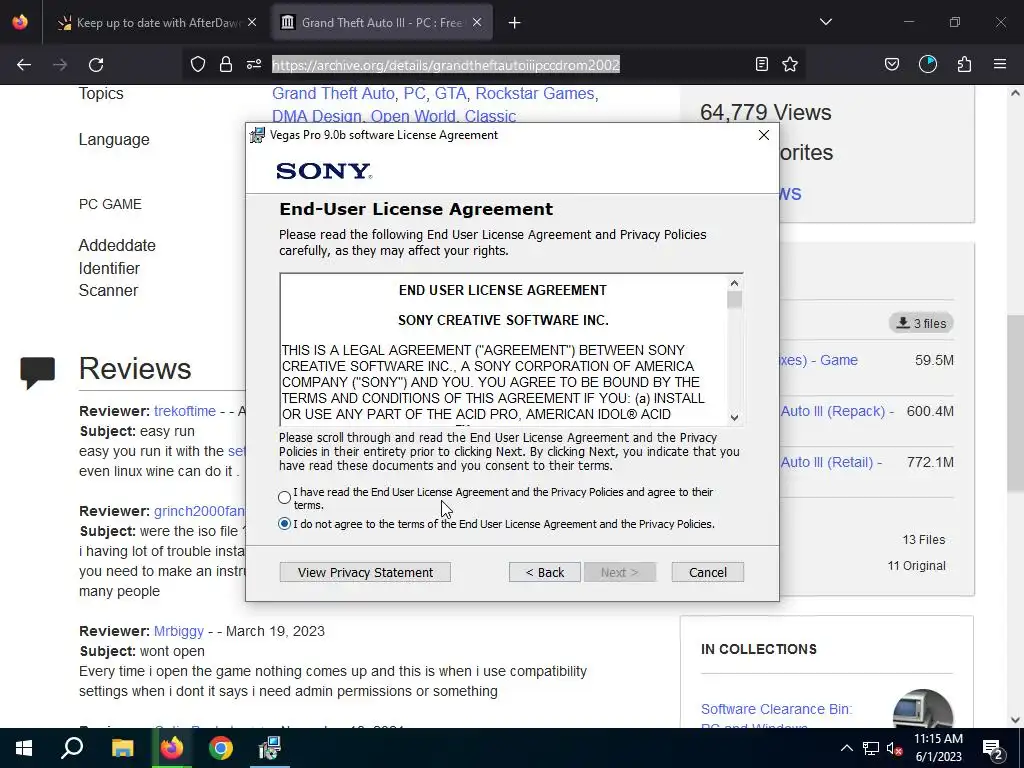Click the Firefox account circle icon

coord(927,64)
